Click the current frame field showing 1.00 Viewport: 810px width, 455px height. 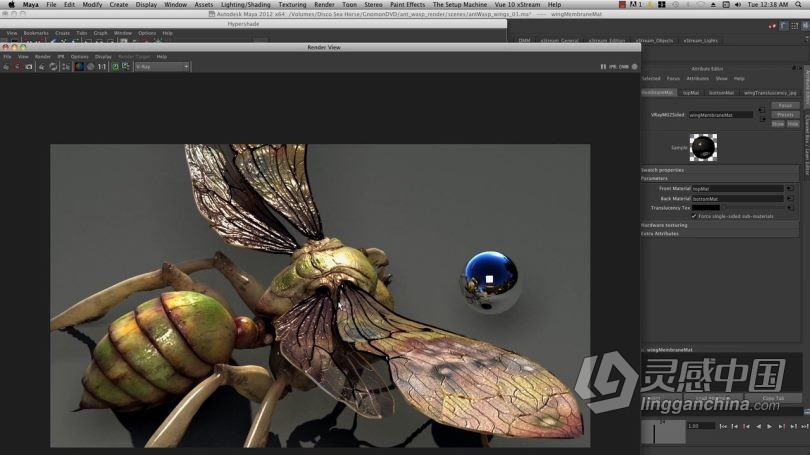pos(700,426)
